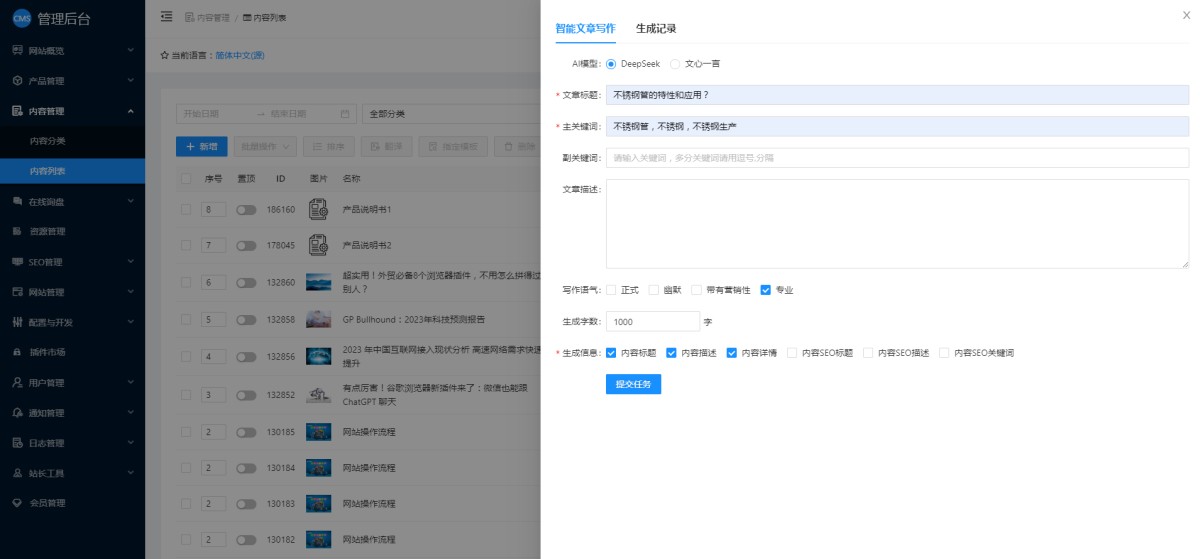
Task: Click the 插件市场 icon in sidebar
Action: point(17,353)
